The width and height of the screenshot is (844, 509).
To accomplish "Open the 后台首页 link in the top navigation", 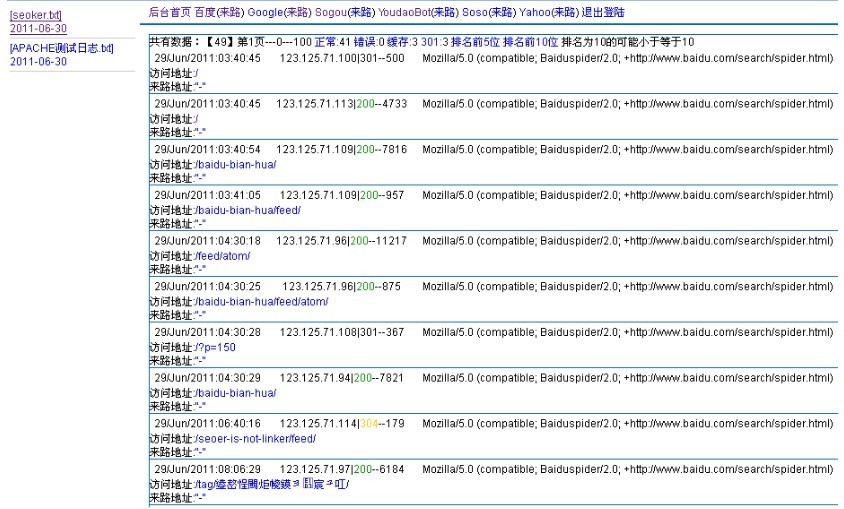I will [x=170, y=12].
